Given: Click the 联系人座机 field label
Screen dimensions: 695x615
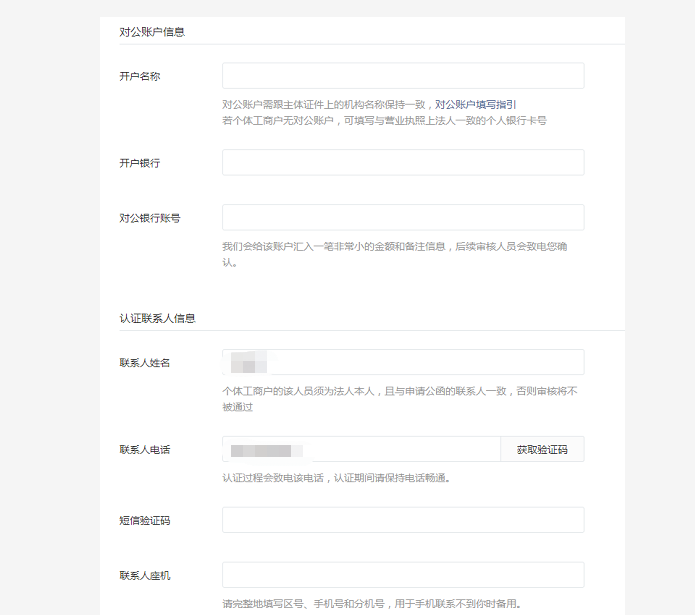Looking at the screenshot, I should click(144, 575).
